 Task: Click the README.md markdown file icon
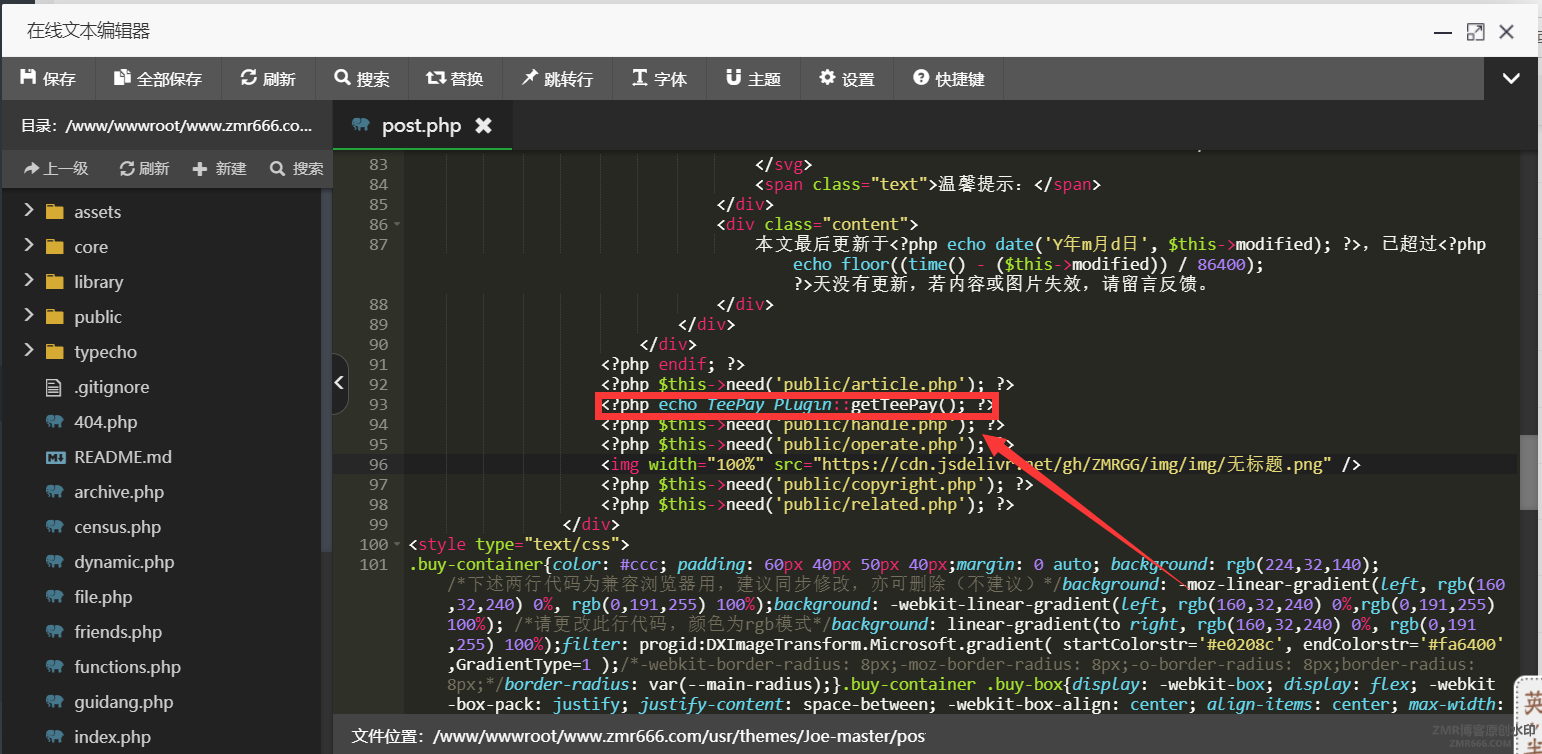pyautogui.click(x=55, y=456)
